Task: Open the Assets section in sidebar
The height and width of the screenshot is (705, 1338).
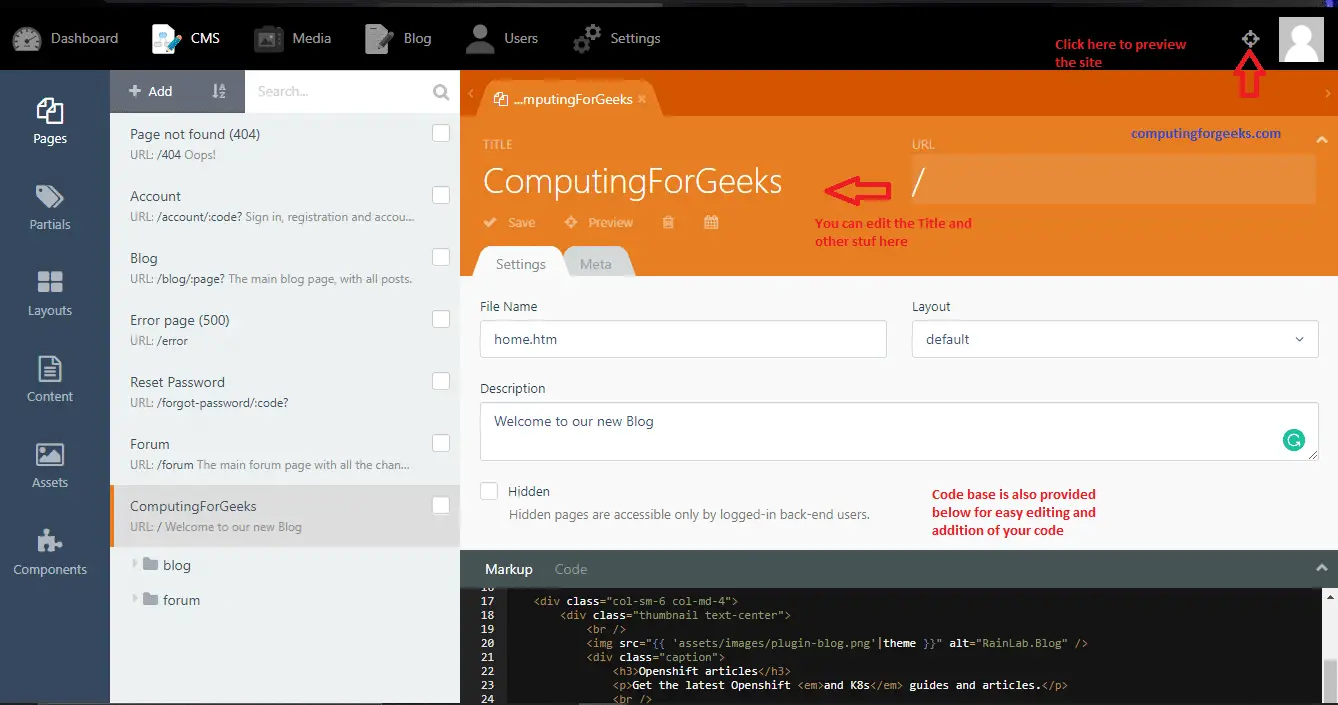Action: [x=50, y=466]
